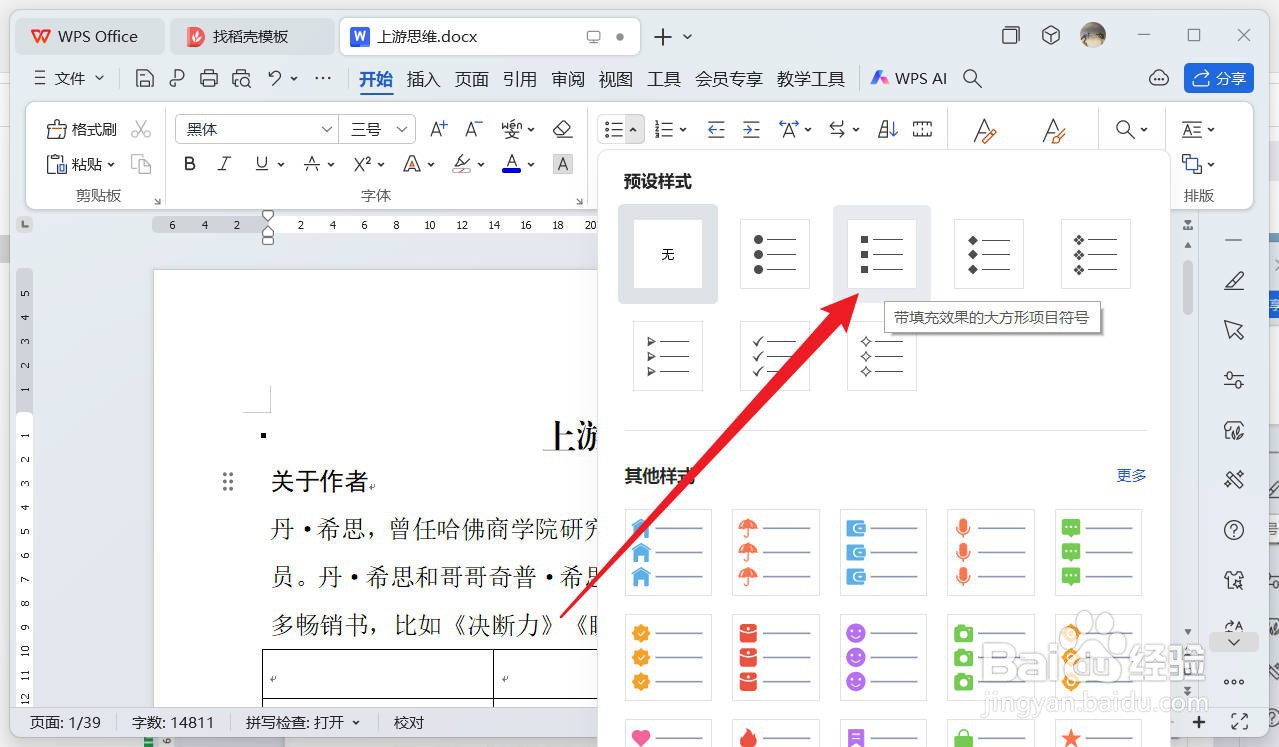The width and height of the screenshot is (1279, 747).
Task: Open the 拼写检查 spell check dropdown in status bar
Action: (x=303, y=721)
